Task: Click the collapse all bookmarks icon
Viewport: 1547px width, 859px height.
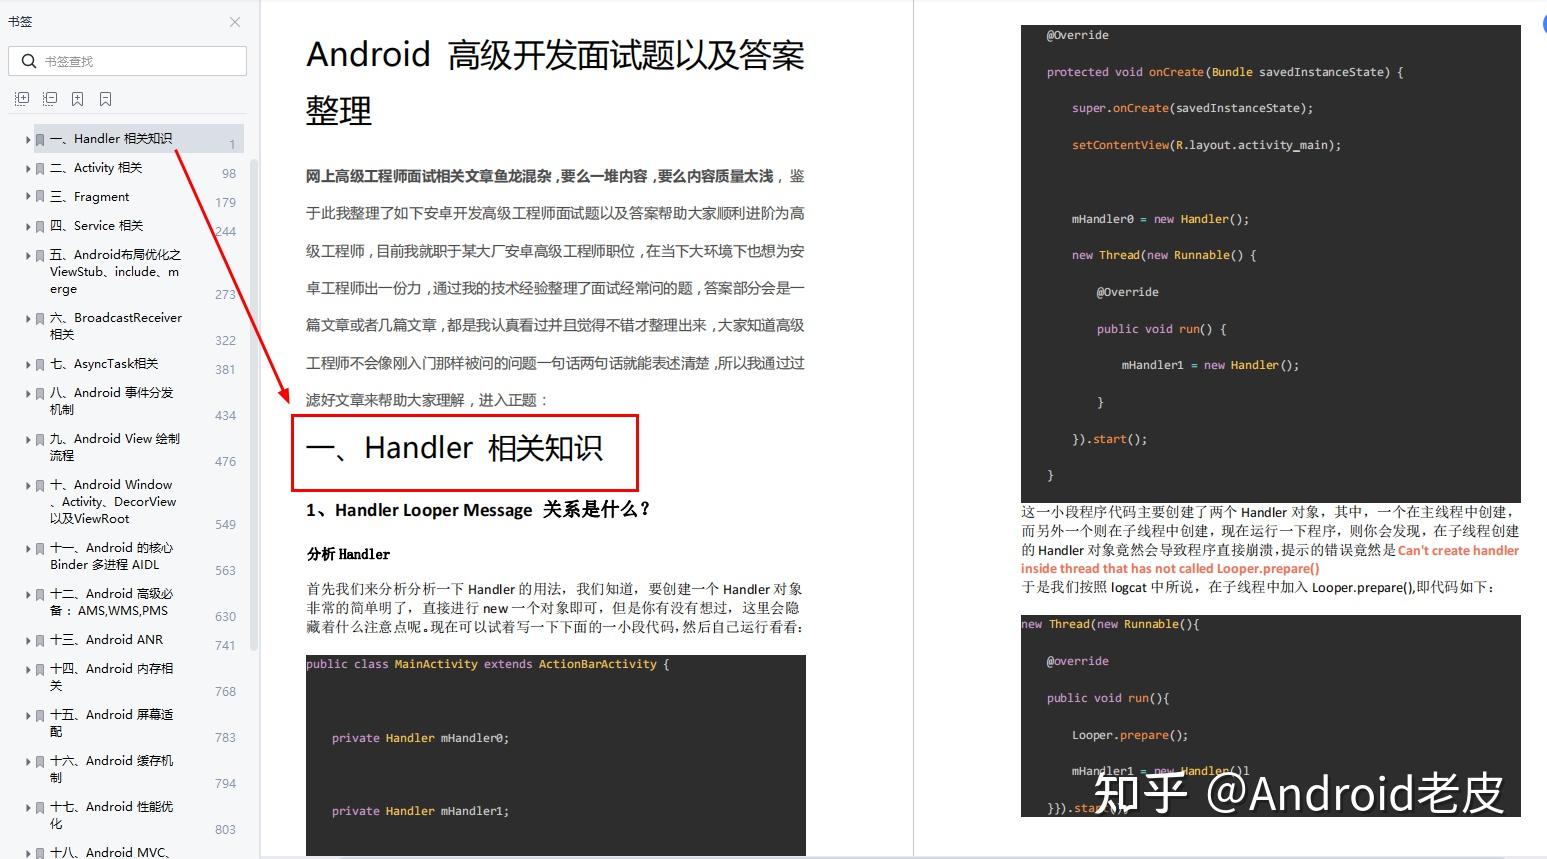Action: [x=50, y=98]
